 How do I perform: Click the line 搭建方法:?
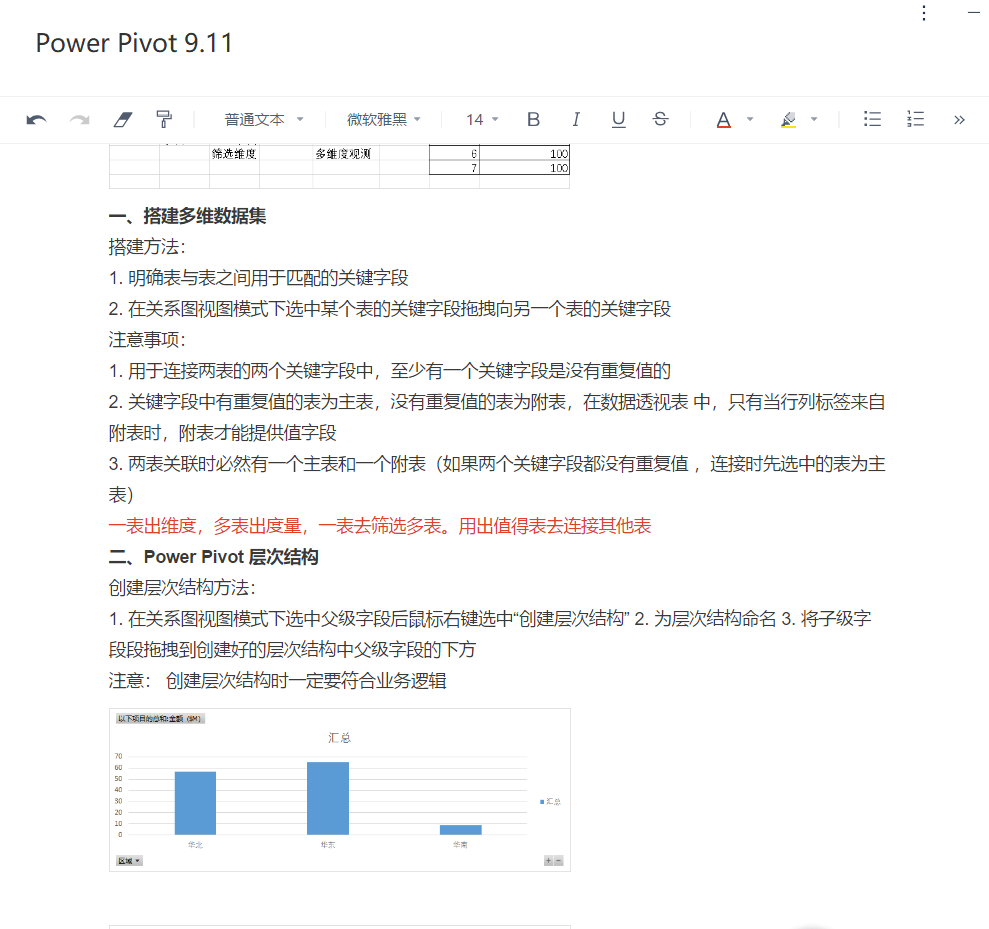147,247
